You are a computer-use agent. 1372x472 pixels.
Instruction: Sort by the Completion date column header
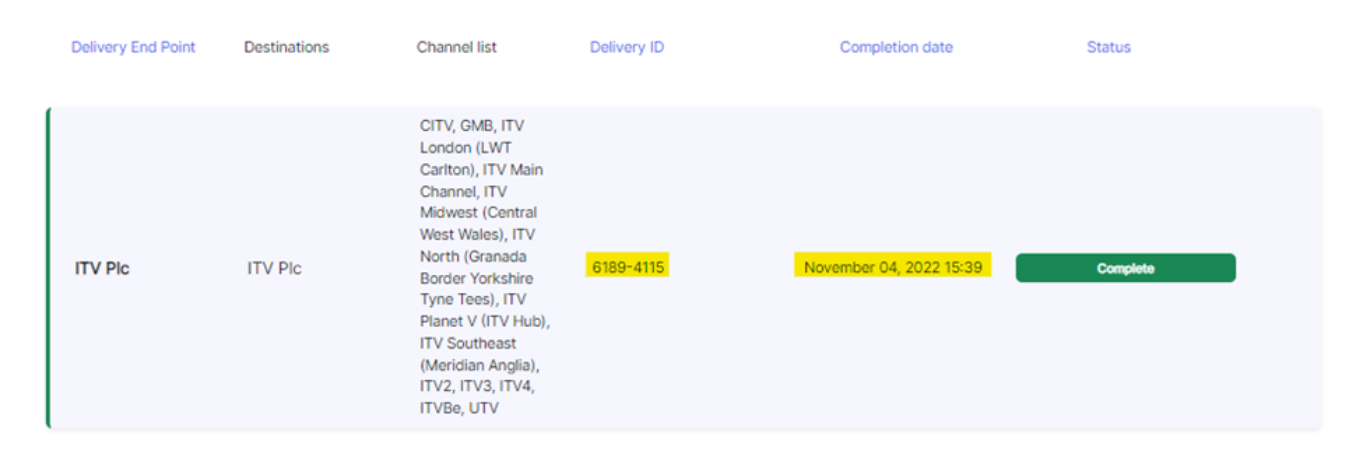[x=896, y=47]
